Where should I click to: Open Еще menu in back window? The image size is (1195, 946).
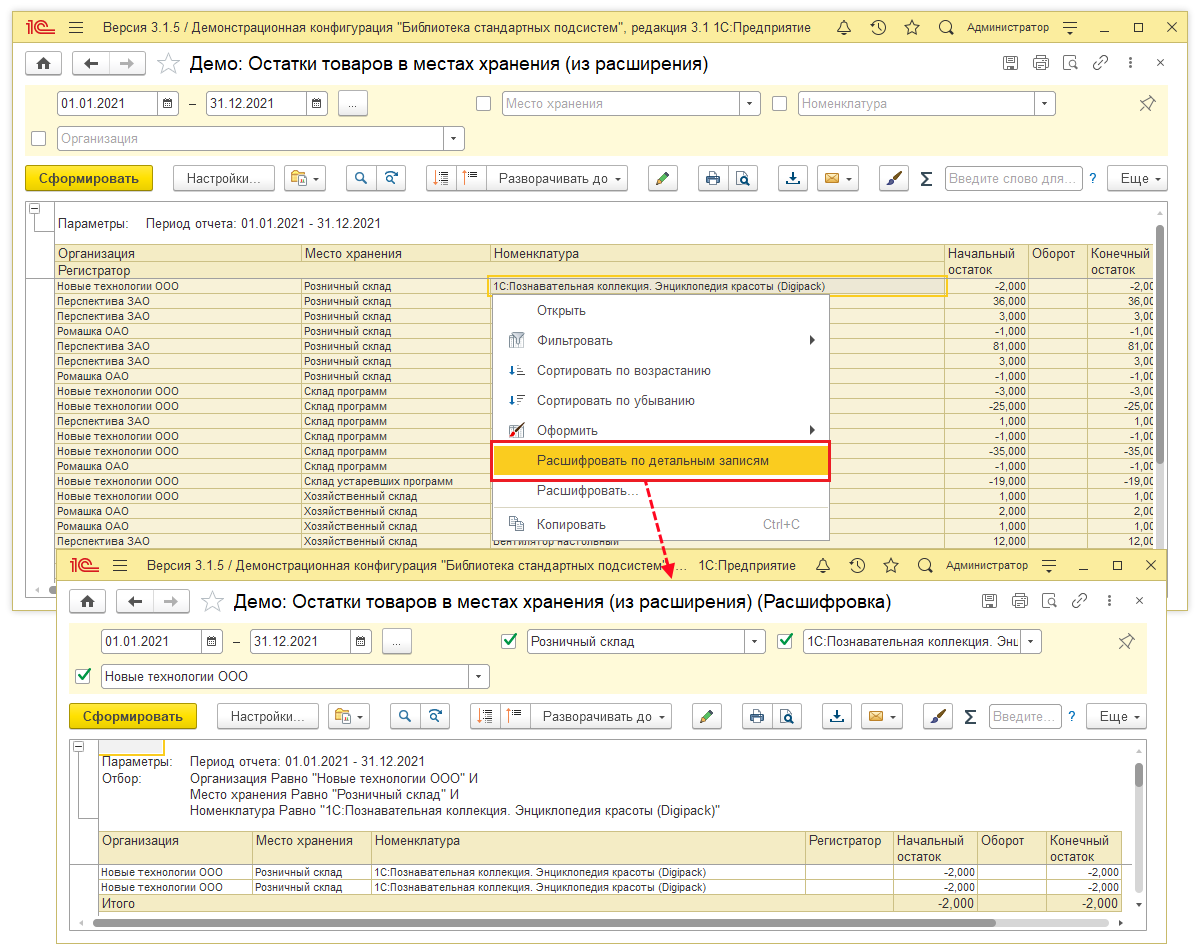(1138, 178)
